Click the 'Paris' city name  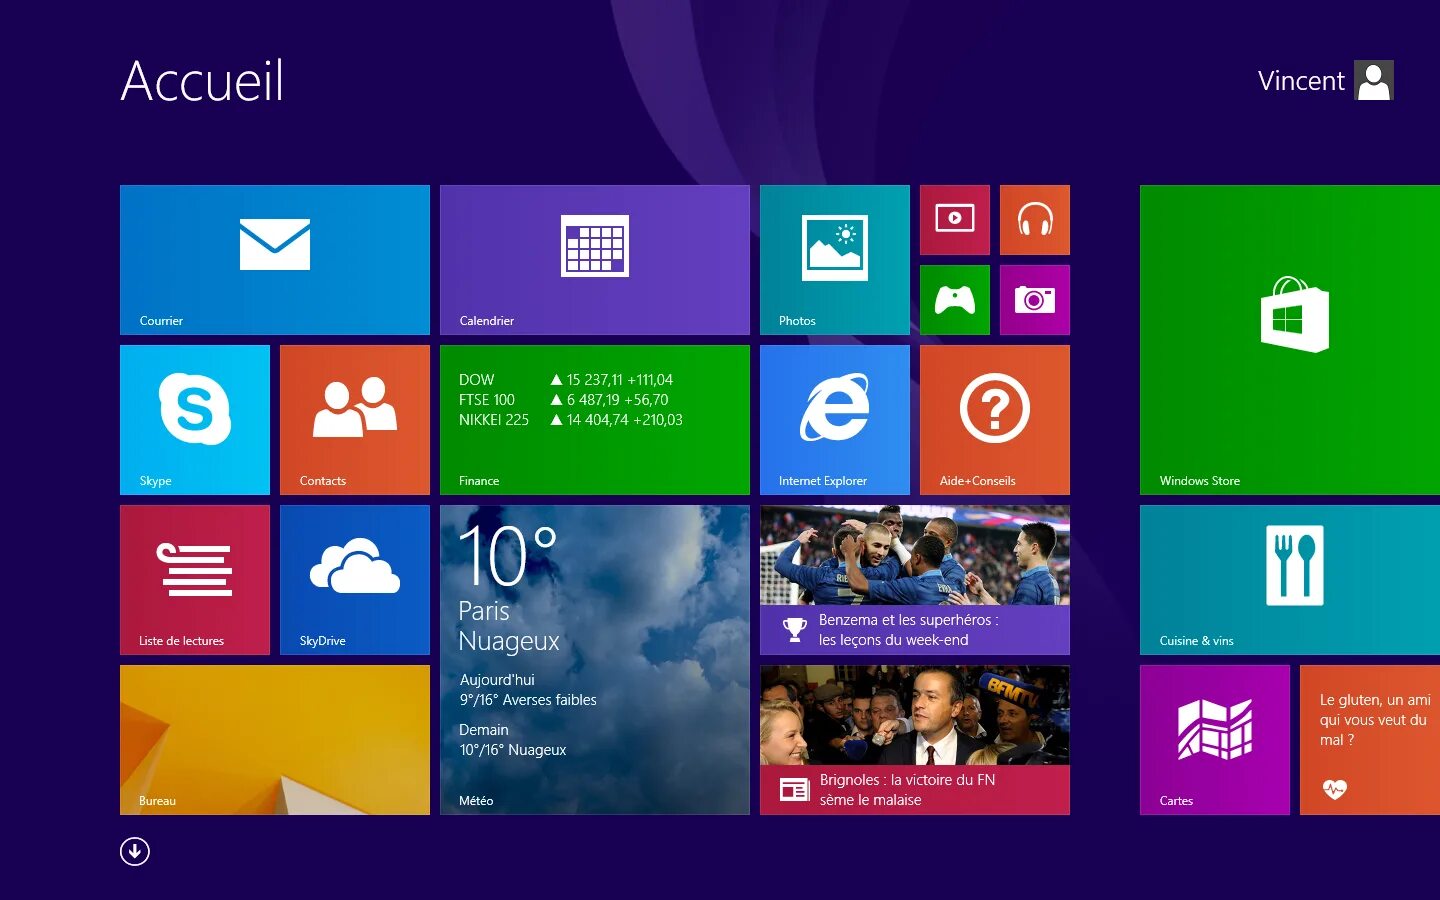tap(484, 611)
